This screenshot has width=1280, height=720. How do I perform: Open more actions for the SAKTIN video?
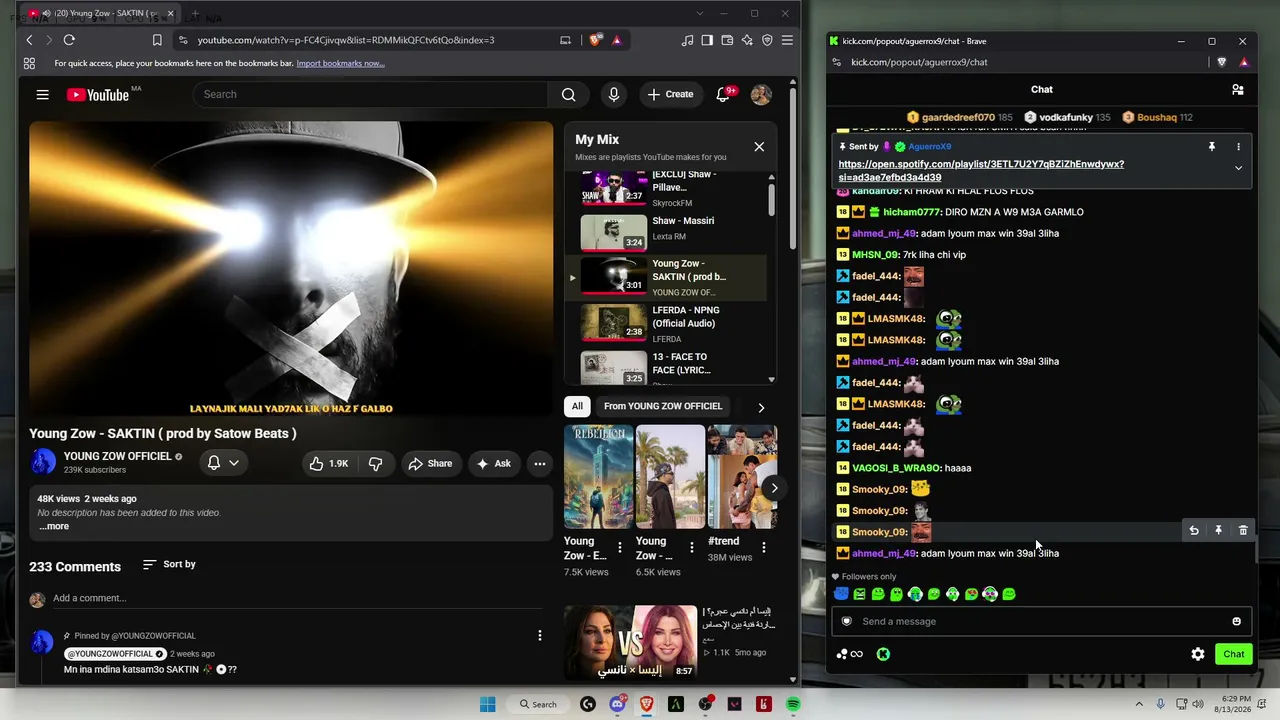pos(540,463)
